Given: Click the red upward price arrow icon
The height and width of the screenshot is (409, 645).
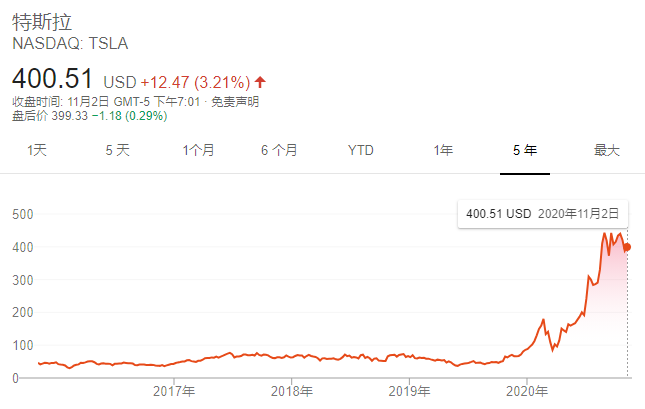Looking at the screenshot, I should [261, 82].
